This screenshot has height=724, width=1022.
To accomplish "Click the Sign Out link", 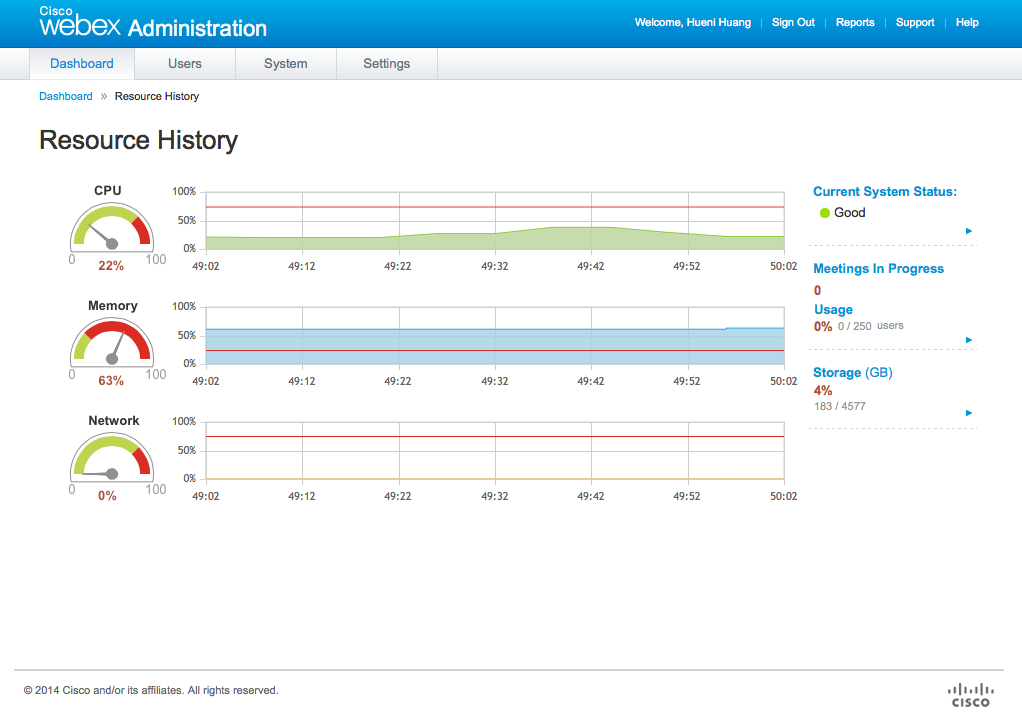I will coord(793,22).
